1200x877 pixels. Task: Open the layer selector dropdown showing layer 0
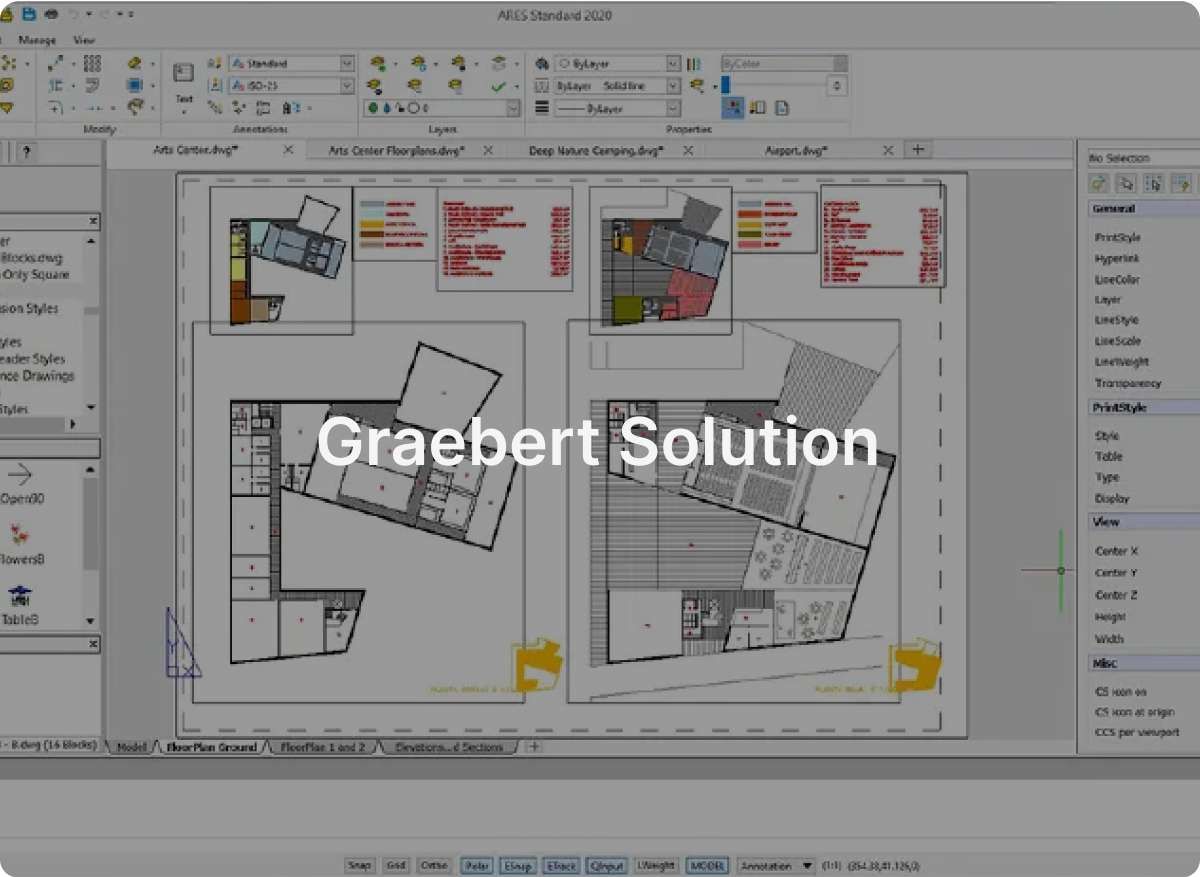[x=443, y=108]
